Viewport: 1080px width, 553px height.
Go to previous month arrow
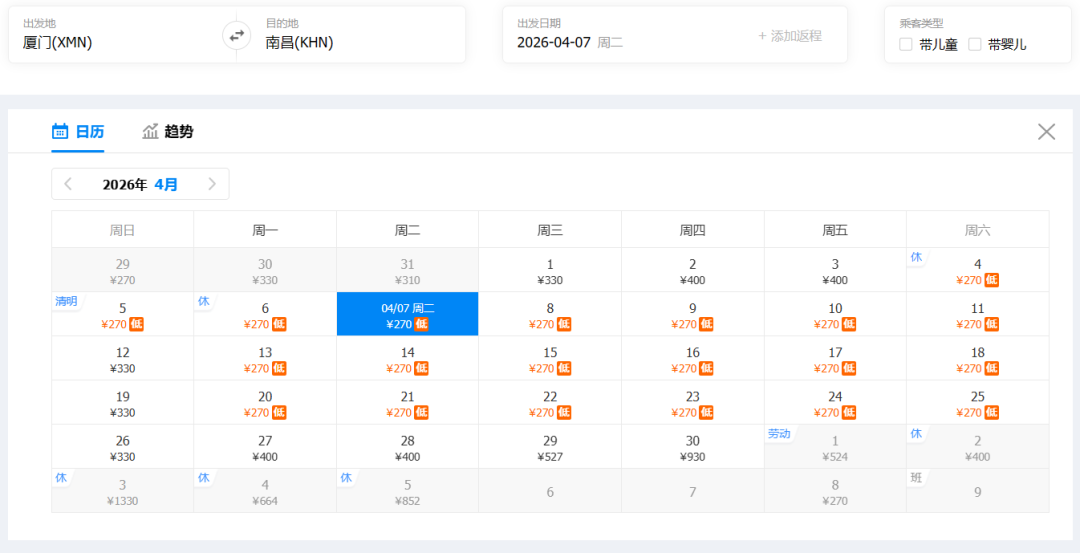tap(68, 184)
